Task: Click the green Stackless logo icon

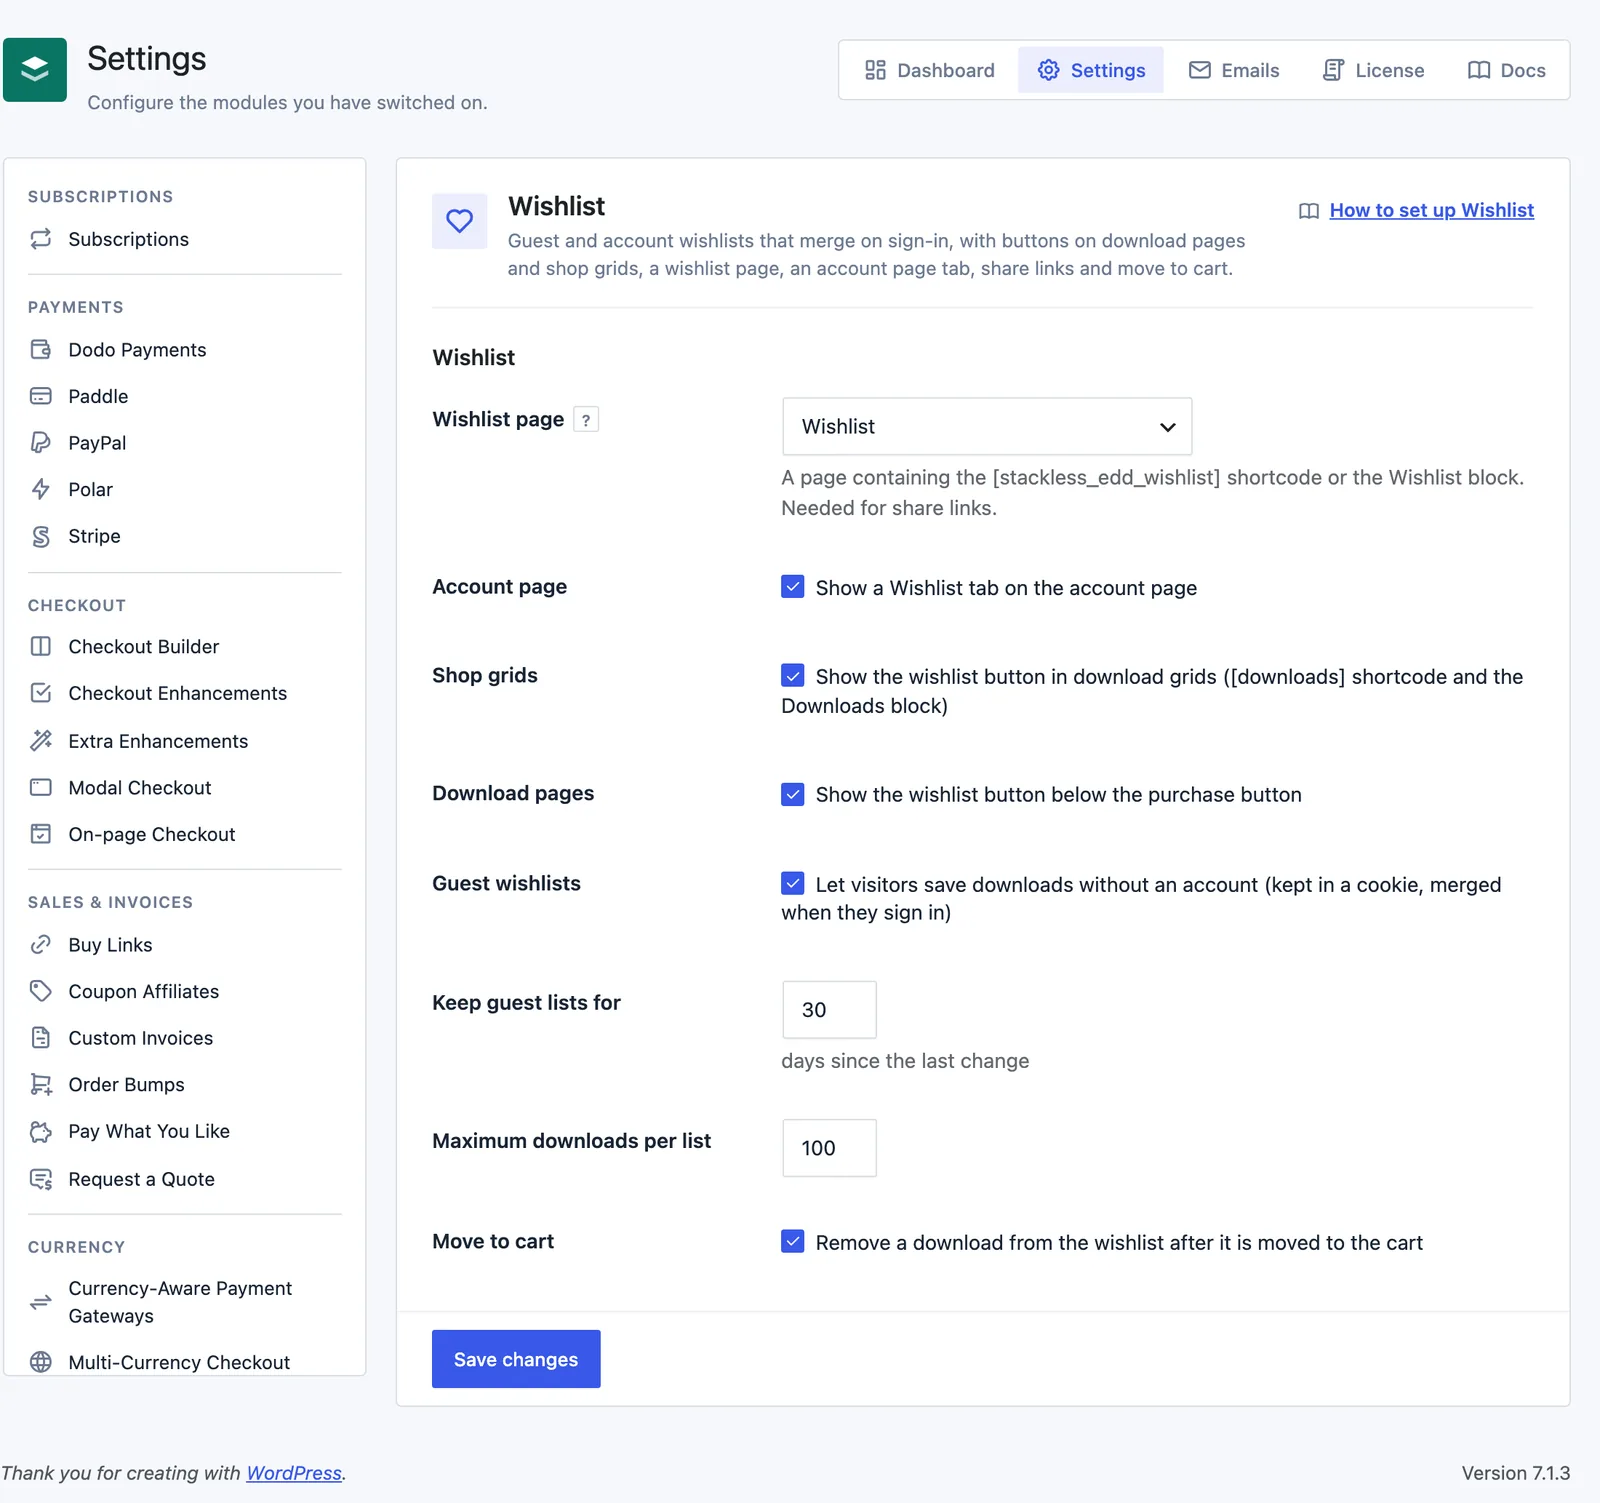Action: [35, 70]
